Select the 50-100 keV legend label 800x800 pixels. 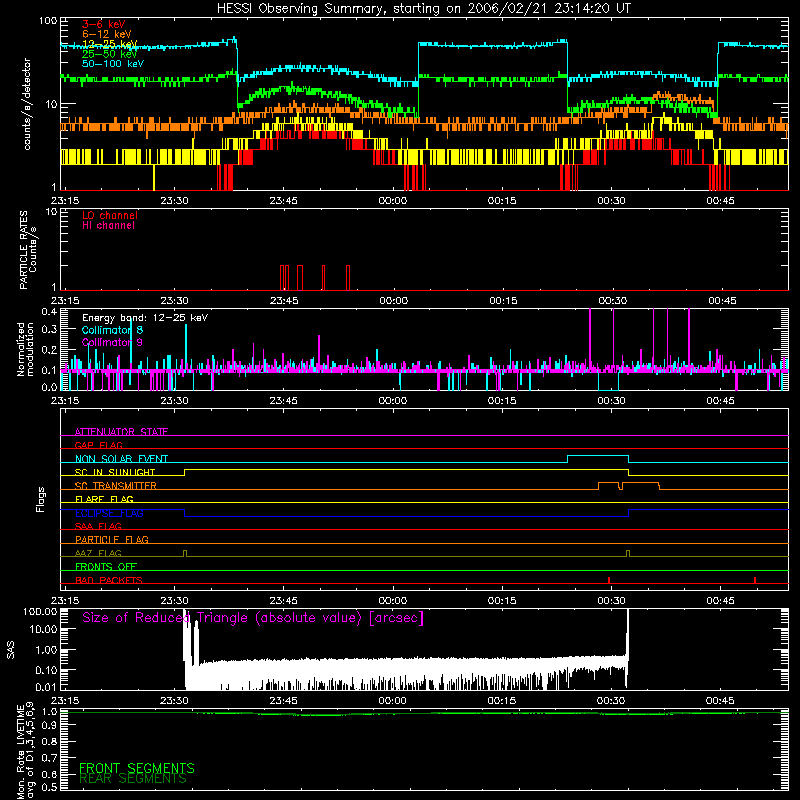(113, 63)
